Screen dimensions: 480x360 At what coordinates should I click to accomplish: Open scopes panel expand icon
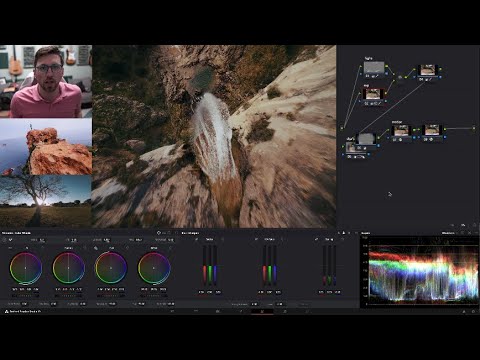coord(463,233)
